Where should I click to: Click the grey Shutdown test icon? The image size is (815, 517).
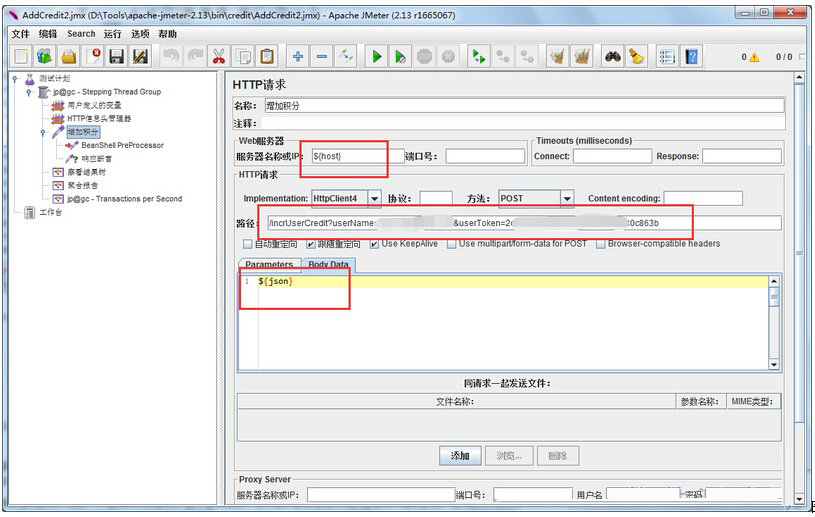tap(449, 56)
